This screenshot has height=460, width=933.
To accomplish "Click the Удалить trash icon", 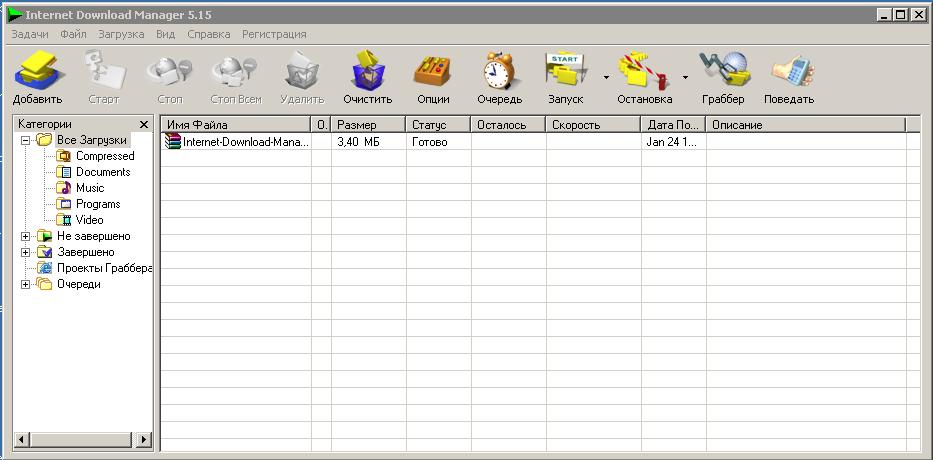I will (x=302, y=70).
